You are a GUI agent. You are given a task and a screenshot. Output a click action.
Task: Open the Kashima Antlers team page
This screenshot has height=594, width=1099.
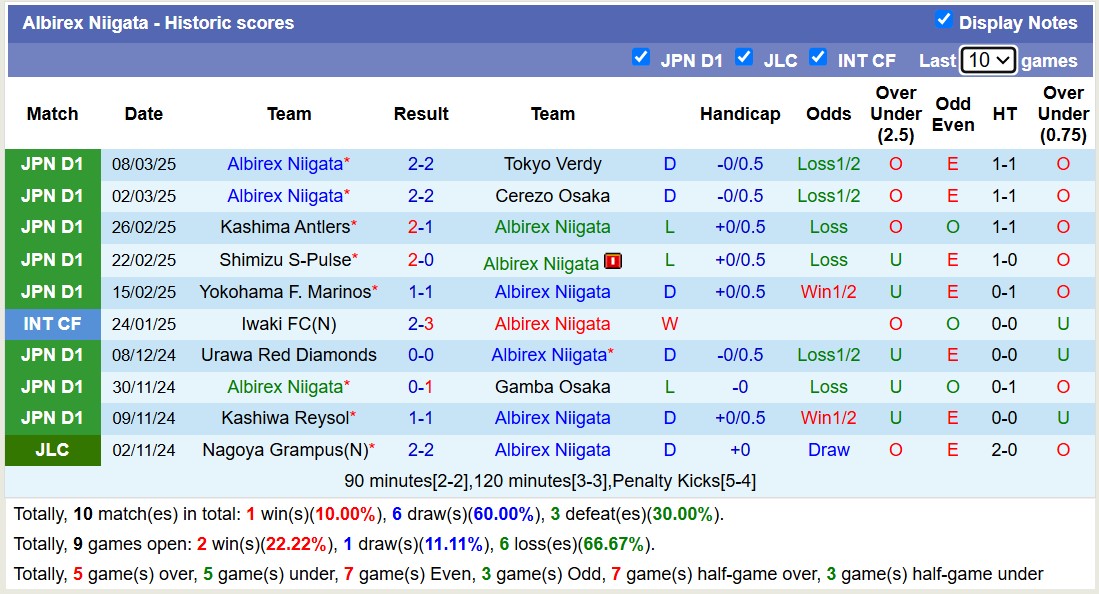click(285, 227)
